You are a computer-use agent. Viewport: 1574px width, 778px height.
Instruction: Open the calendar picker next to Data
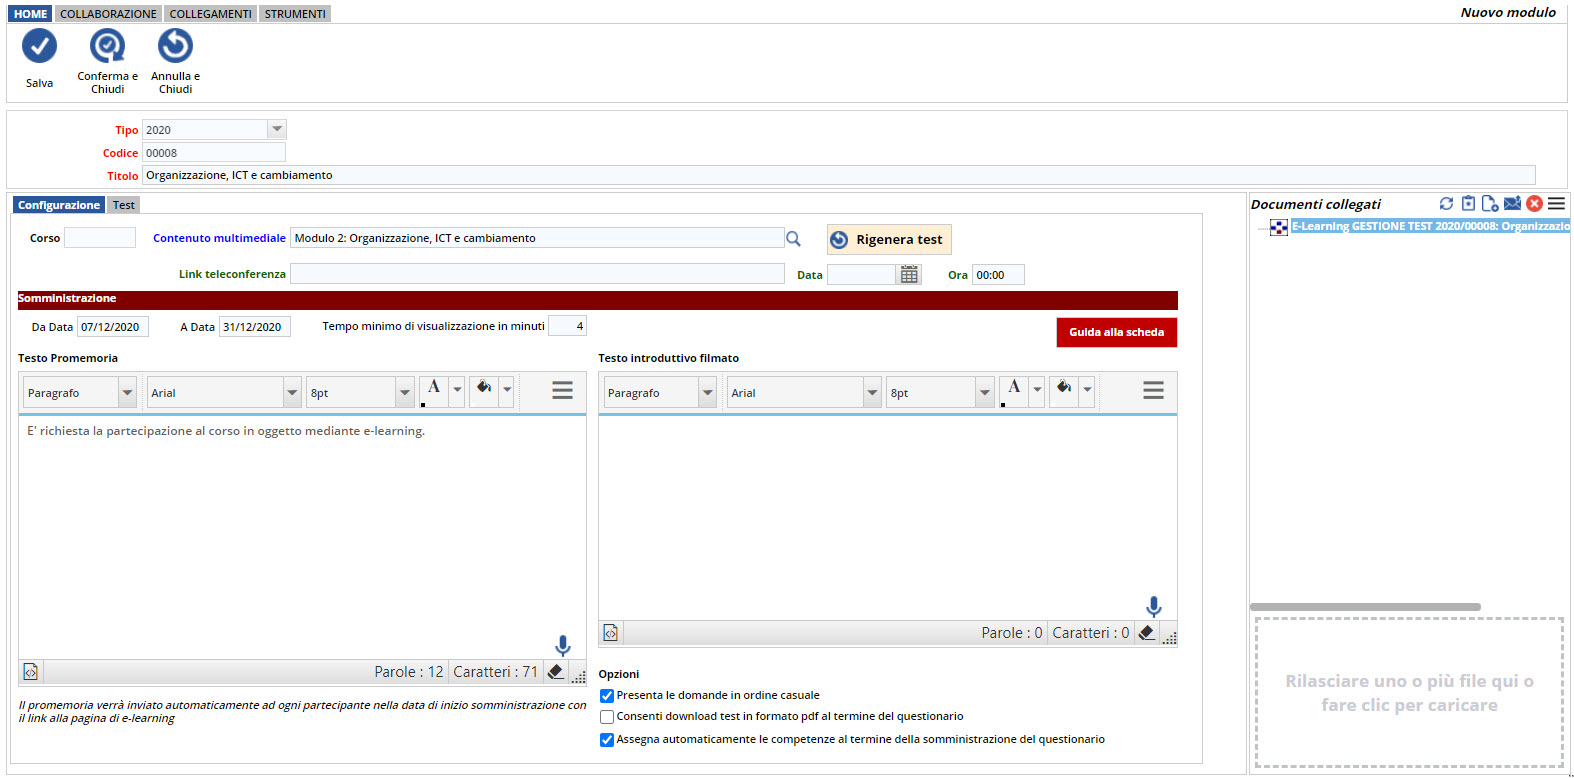[x=909, y=275]
